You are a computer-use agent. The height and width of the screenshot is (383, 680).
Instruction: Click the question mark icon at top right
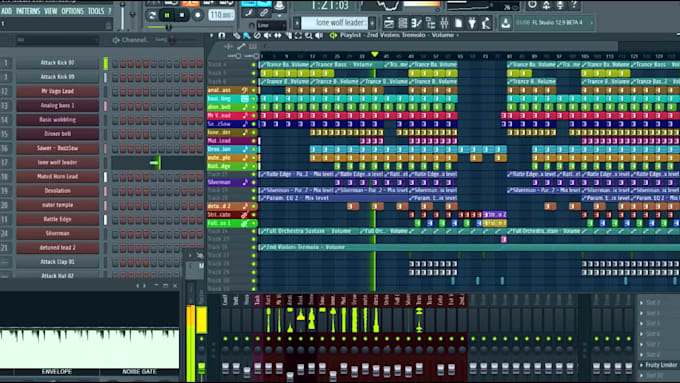[x=574, y=5]
